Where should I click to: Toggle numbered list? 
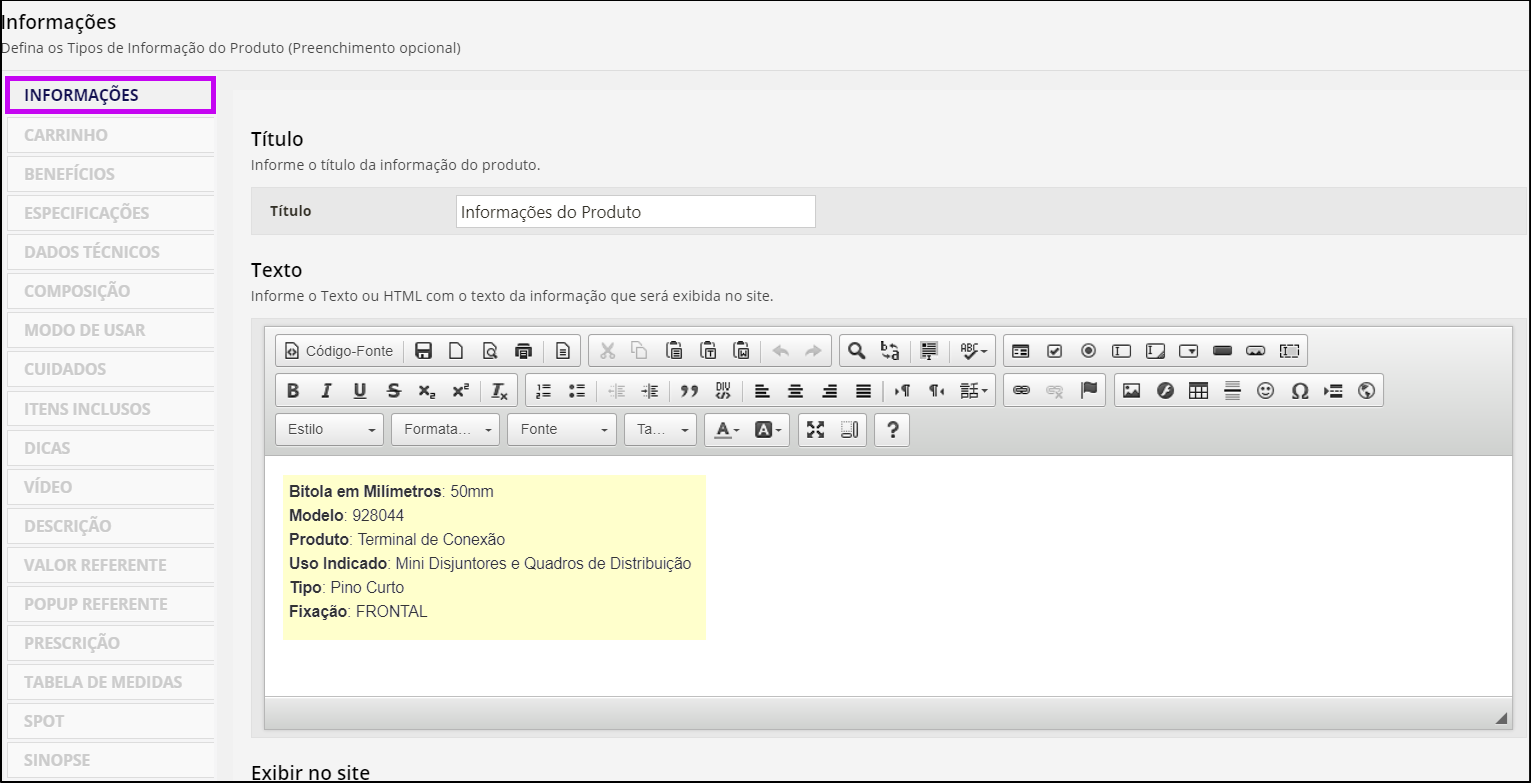(x=544, y=391)
